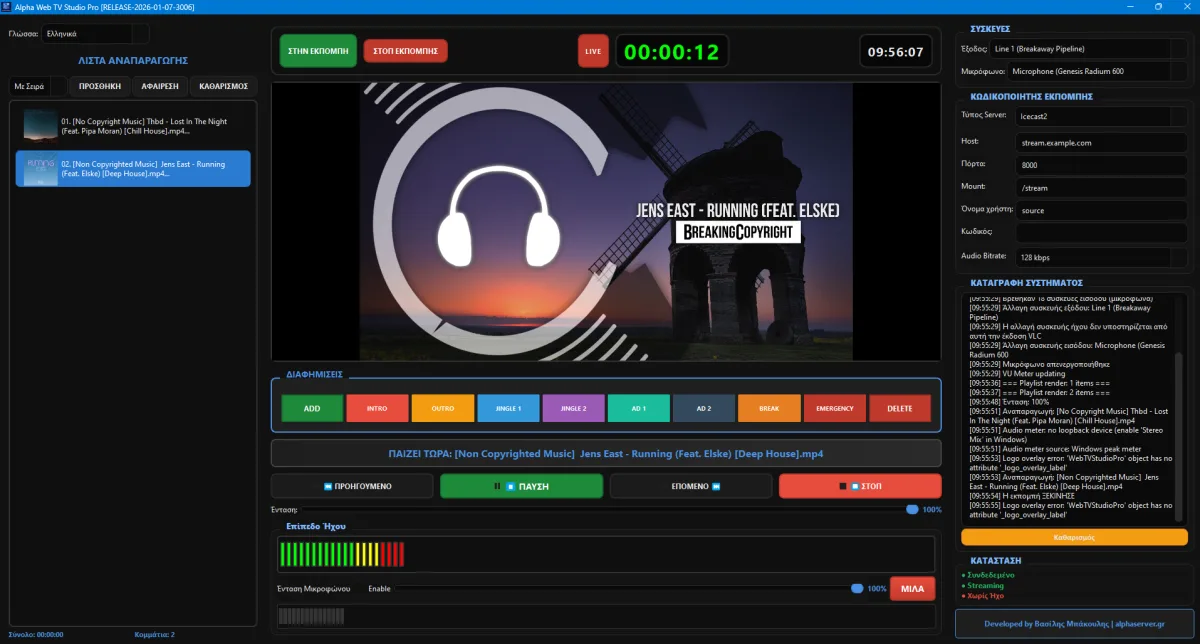Click the thumbnail of track 02 Running
Image resolution: width=1200 pixels, height=644 pixels.
[41, 169]
